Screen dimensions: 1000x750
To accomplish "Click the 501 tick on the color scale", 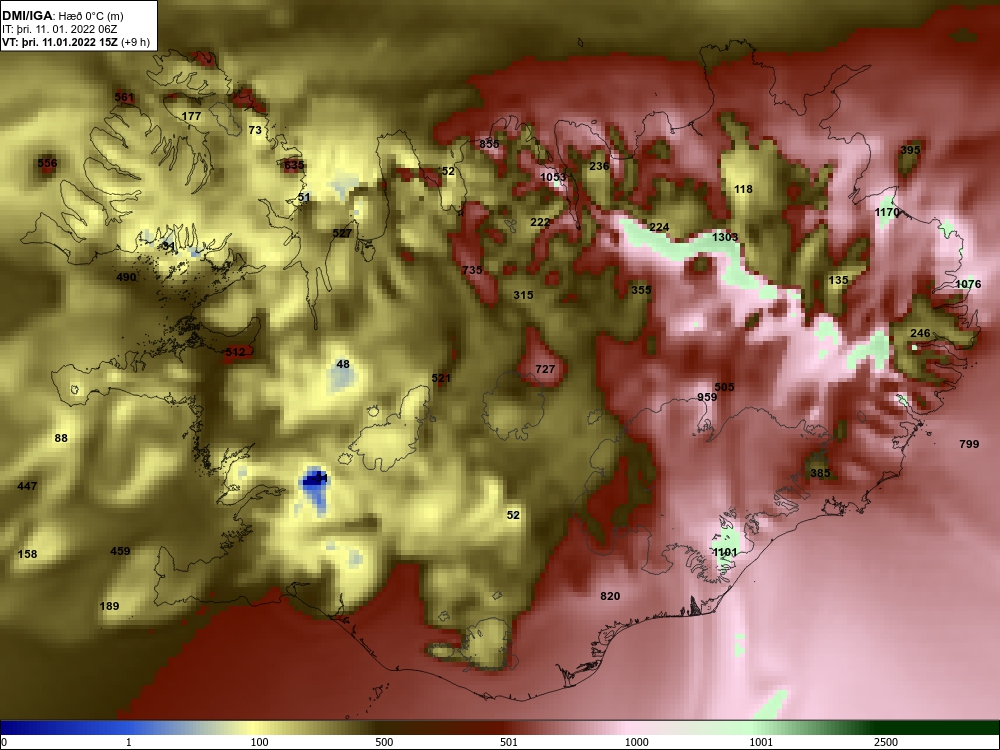I will 510,742.
